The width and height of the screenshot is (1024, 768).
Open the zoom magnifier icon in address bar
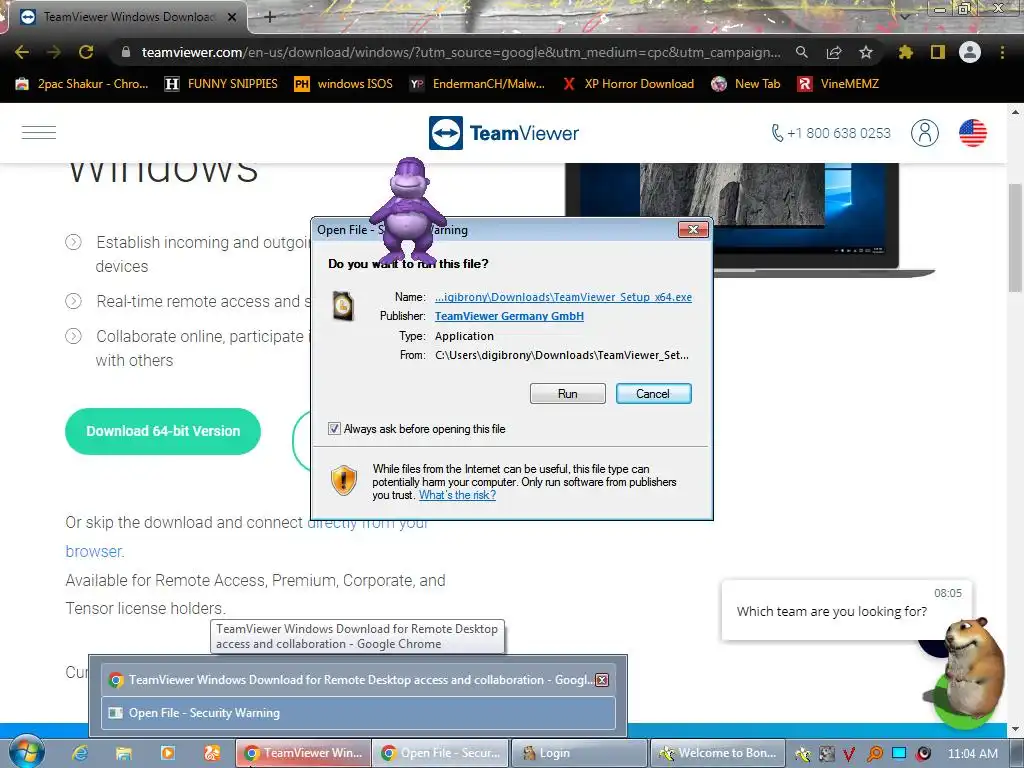801,52
